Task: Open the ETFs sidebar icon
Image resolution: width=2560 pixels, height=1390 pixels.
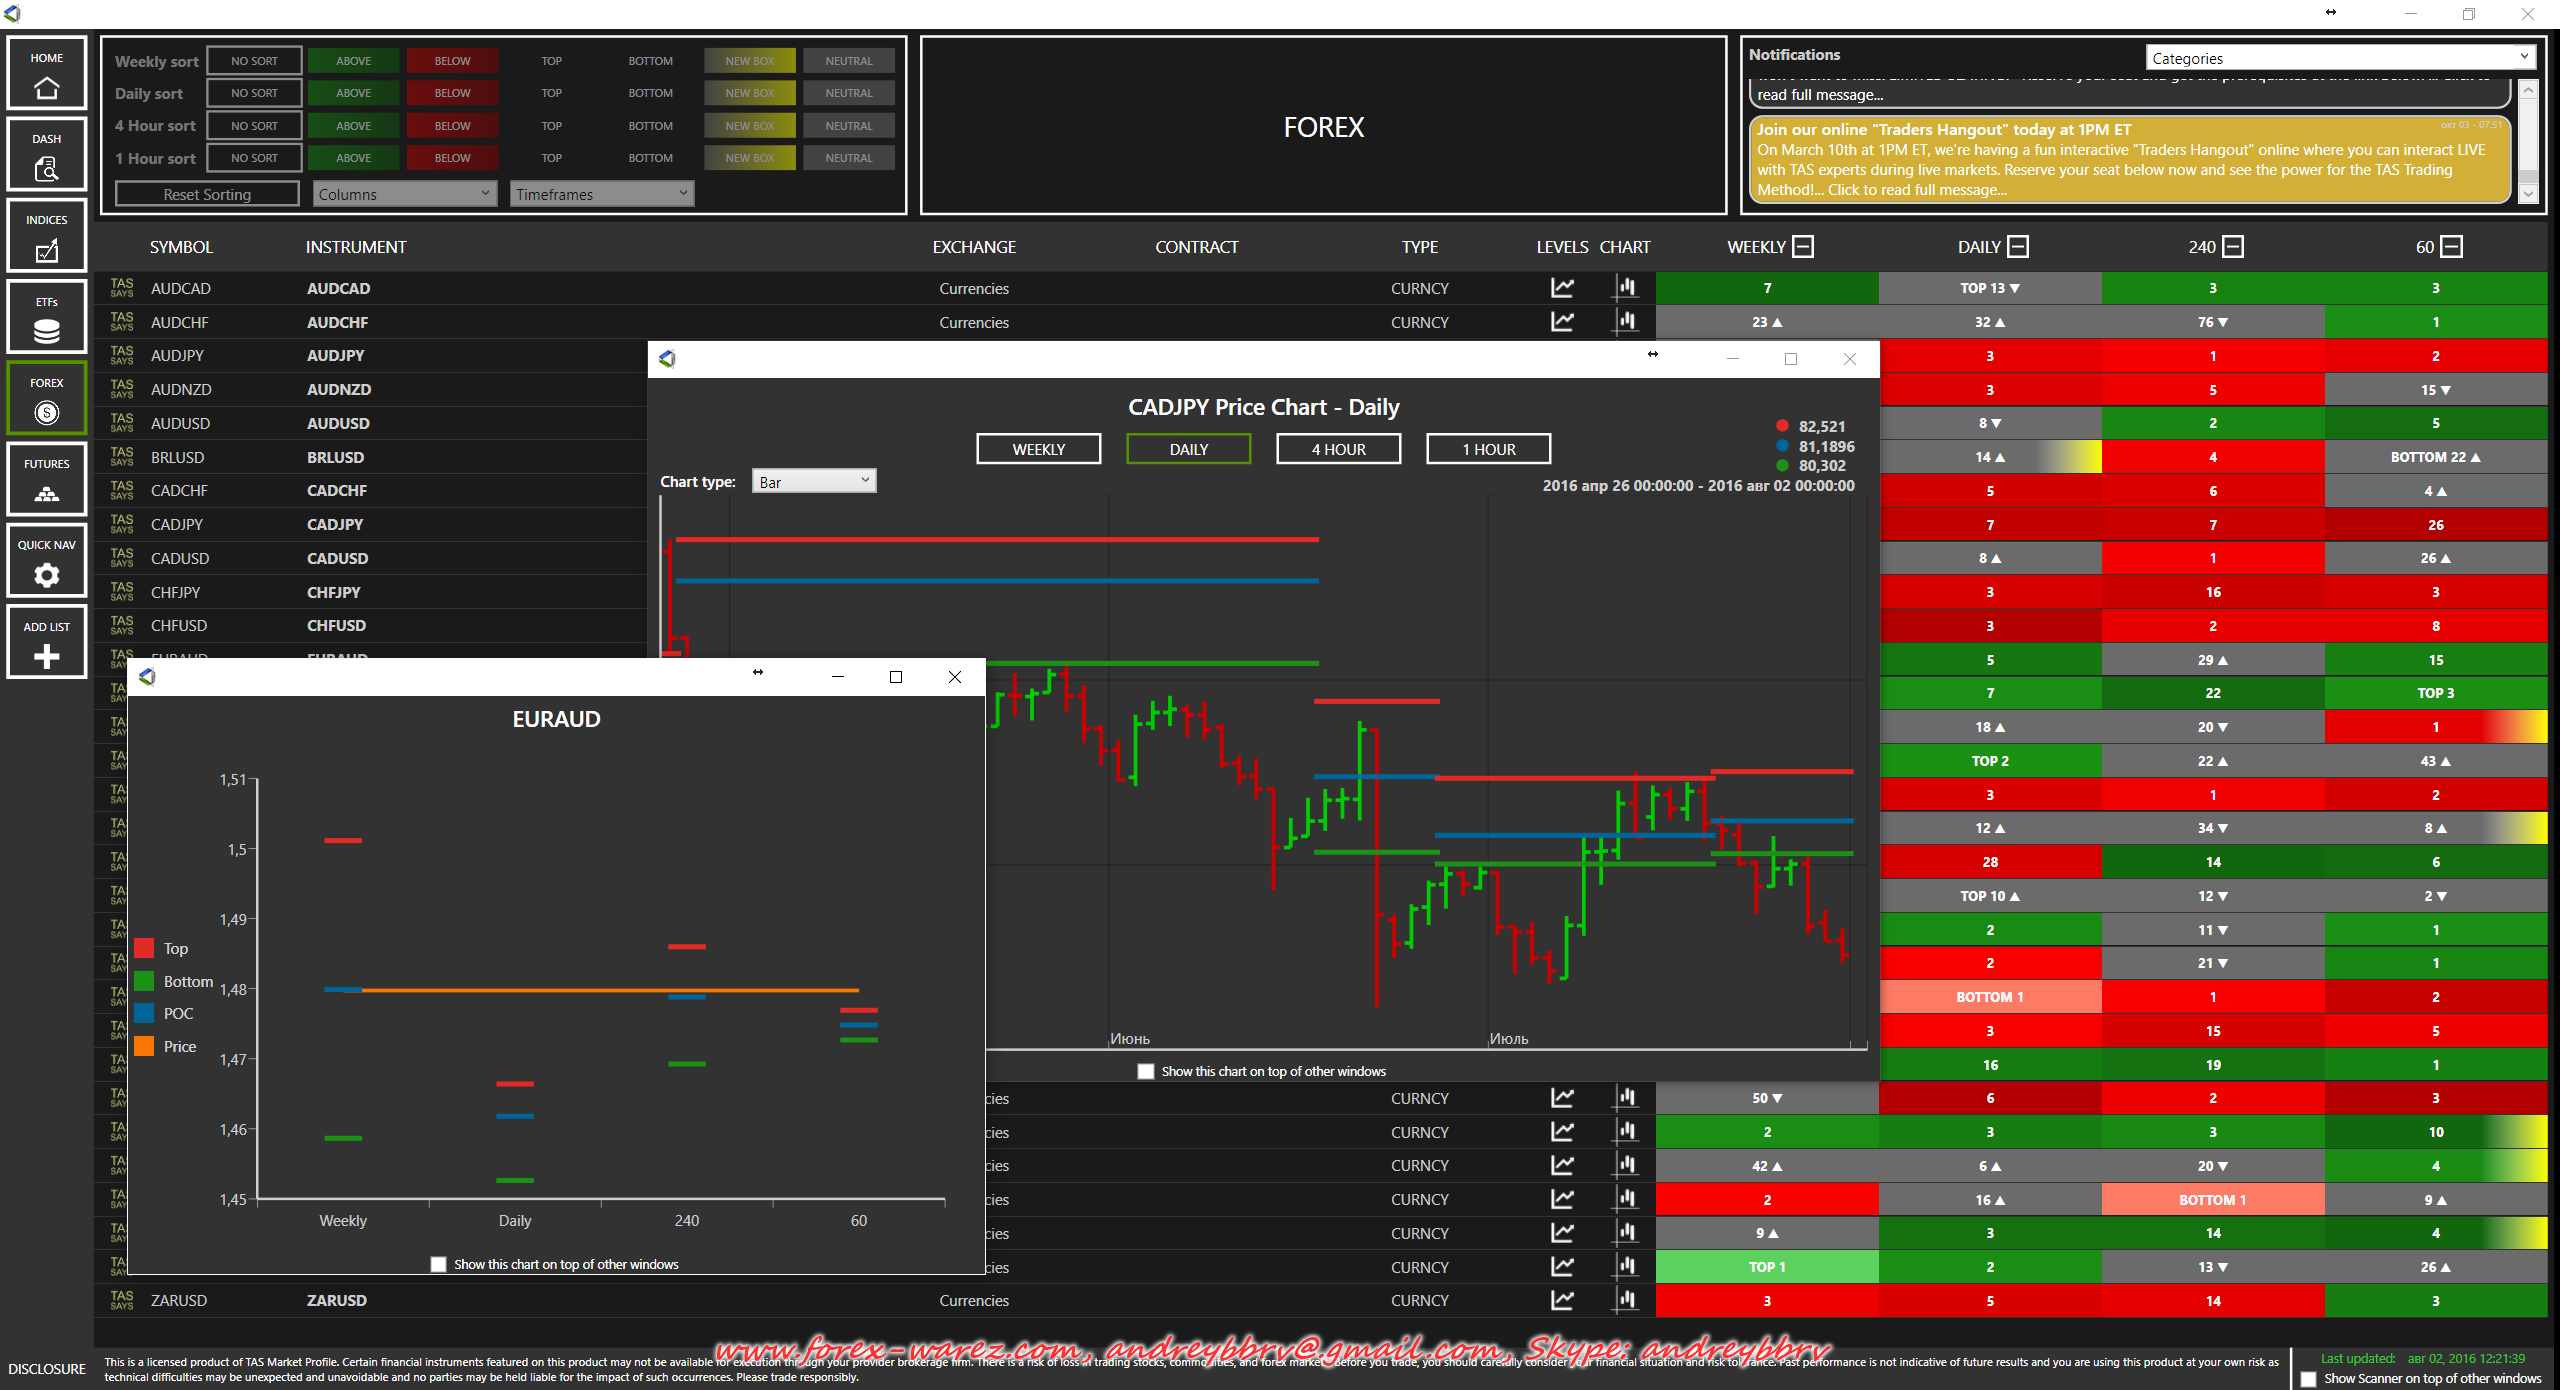Action: 46,319
